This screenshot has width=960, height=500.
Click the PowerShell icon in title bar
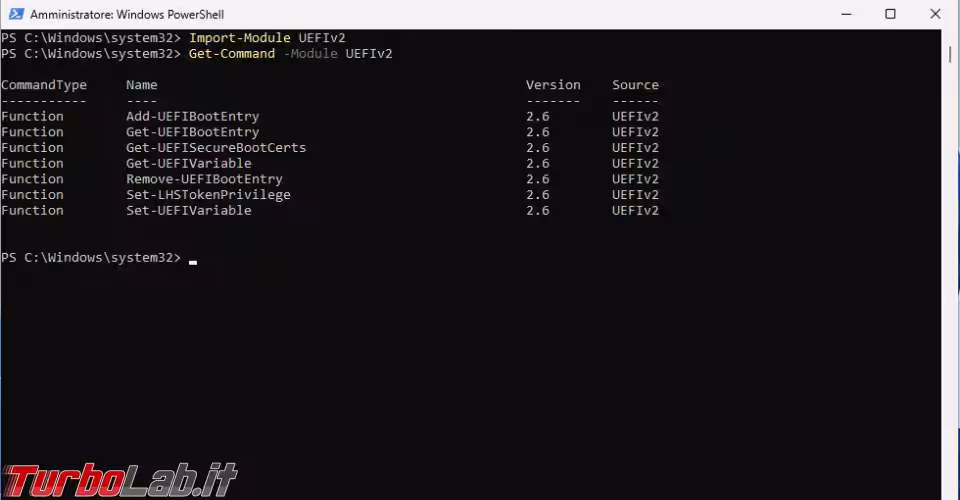click(16, 14)
